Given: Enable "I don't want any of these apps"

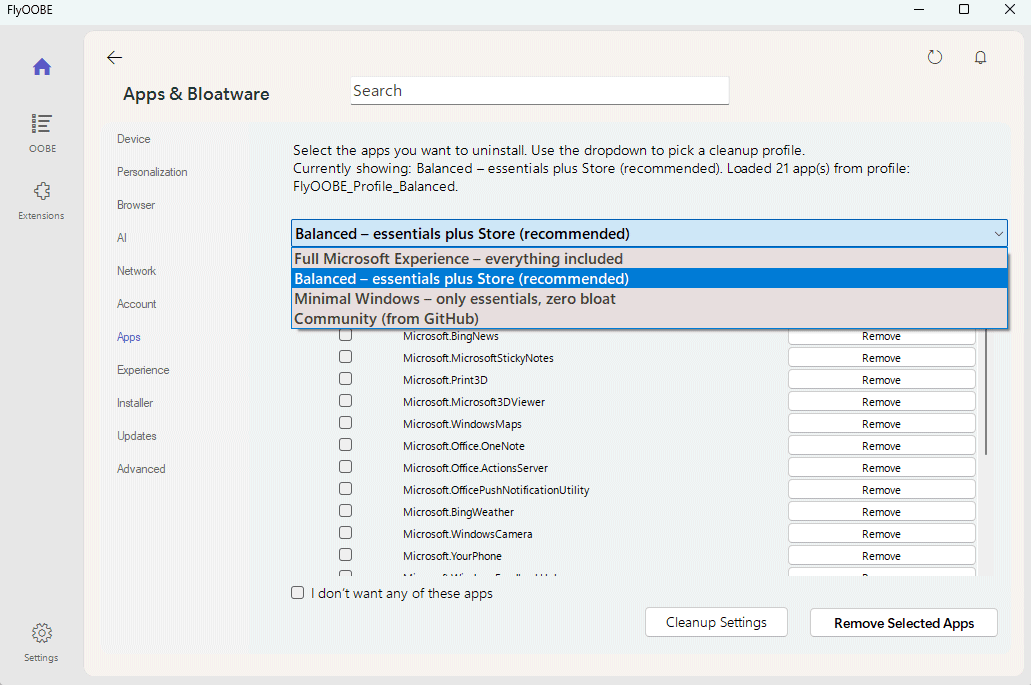Looking at the screenshot, I should (298, 593).
